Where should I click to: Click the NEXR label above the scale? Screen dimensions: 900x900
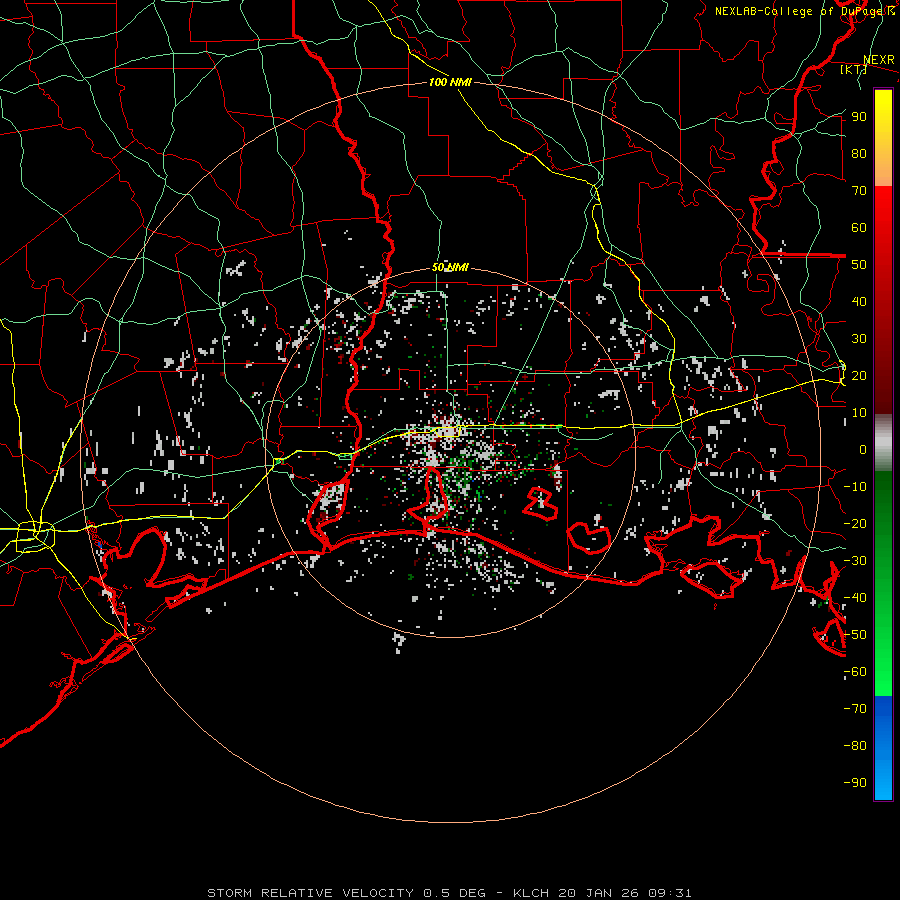[878, 60]
